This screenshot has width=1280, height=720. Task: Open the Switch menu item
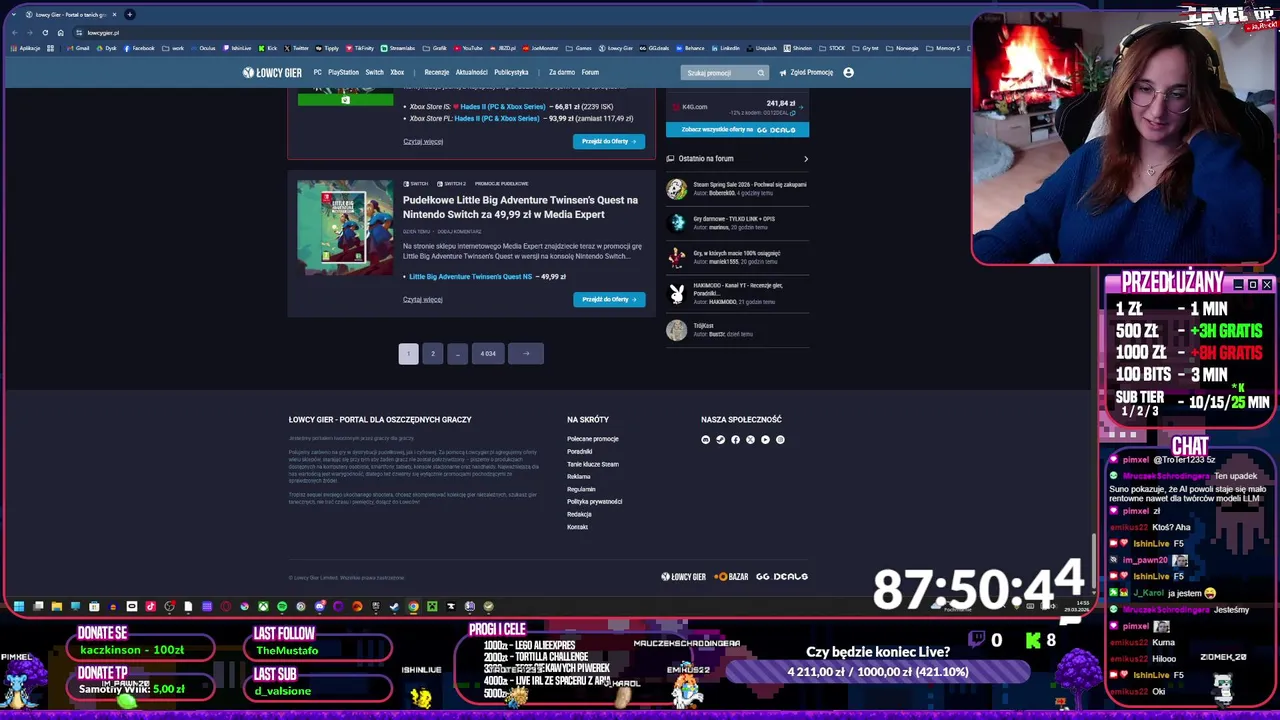click(x=374, y=72)
